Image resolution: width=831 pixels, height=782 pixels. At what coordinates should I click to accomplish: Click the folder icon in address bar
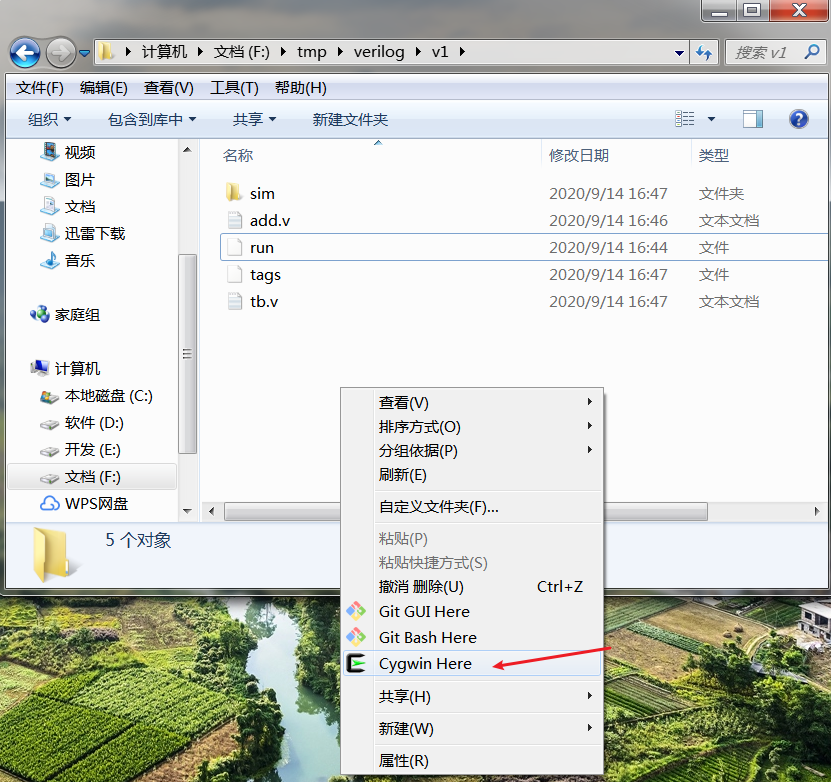[106, 52]
